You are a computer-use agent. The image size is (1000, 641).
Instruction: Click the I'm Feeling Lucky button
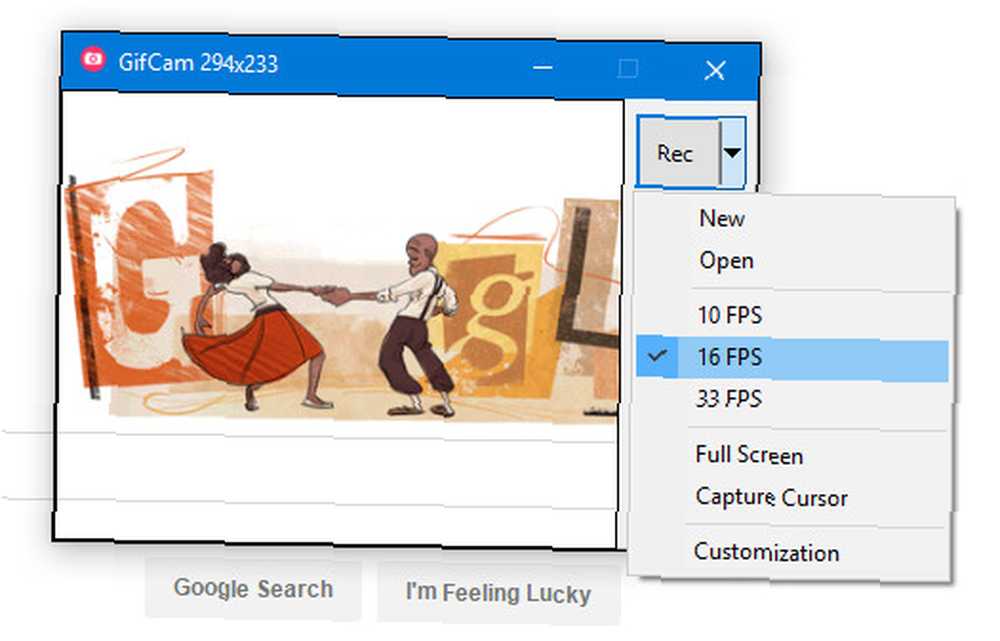tap(498, 593)
